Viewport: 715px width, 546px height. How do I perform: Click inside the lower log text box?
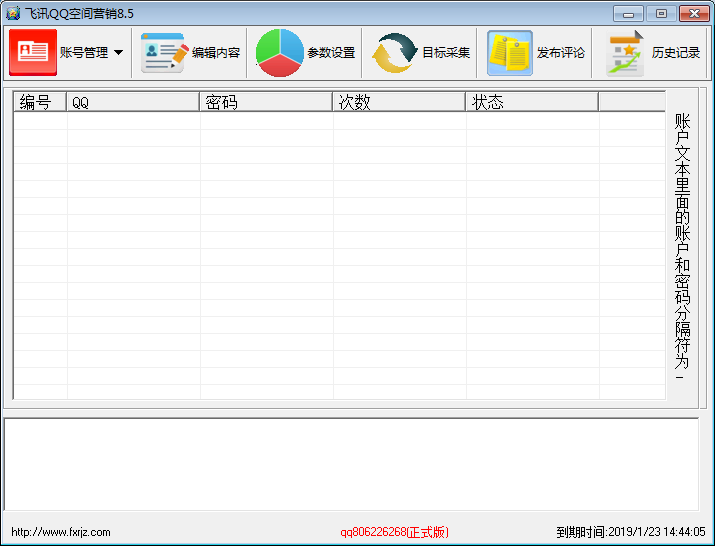point(351,464)
